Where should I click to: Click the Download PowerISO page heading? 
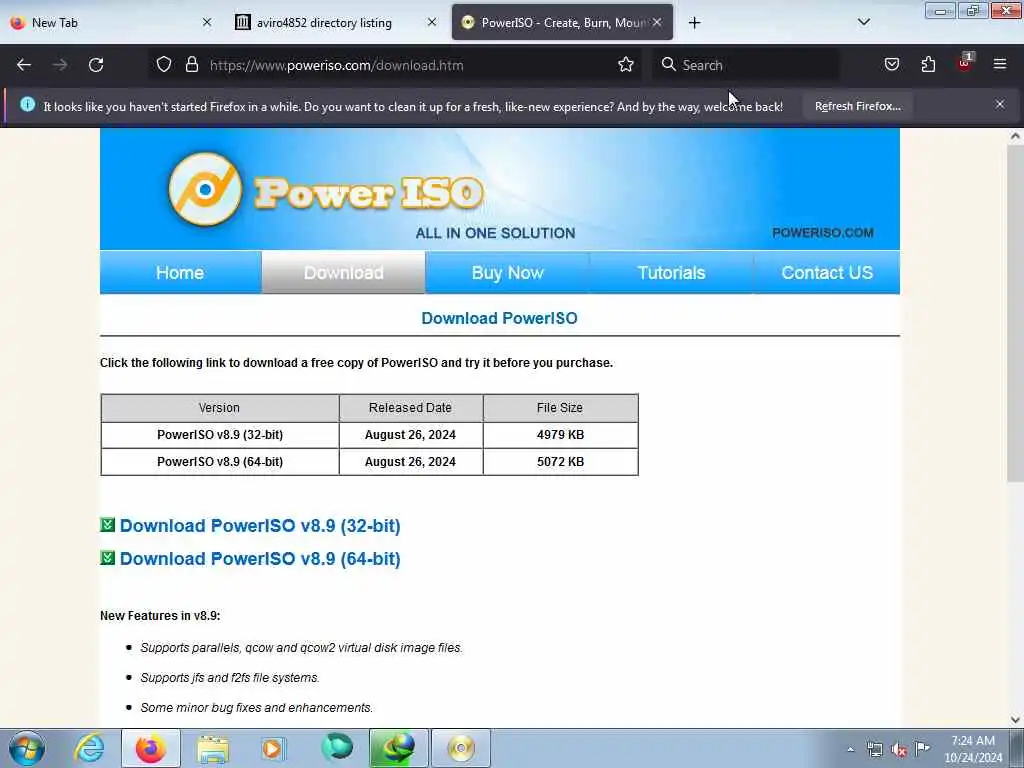(500, 318)
